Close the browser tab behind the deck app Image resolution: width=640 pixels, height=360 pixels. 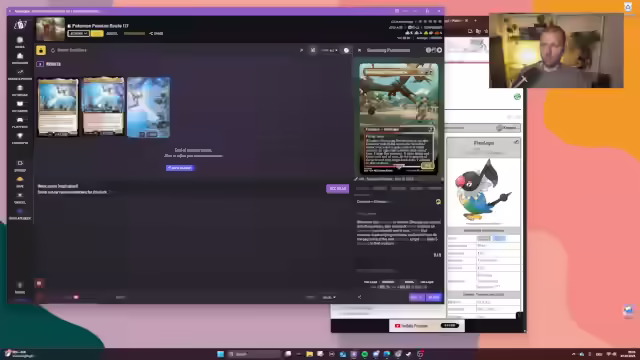point(466,20)
